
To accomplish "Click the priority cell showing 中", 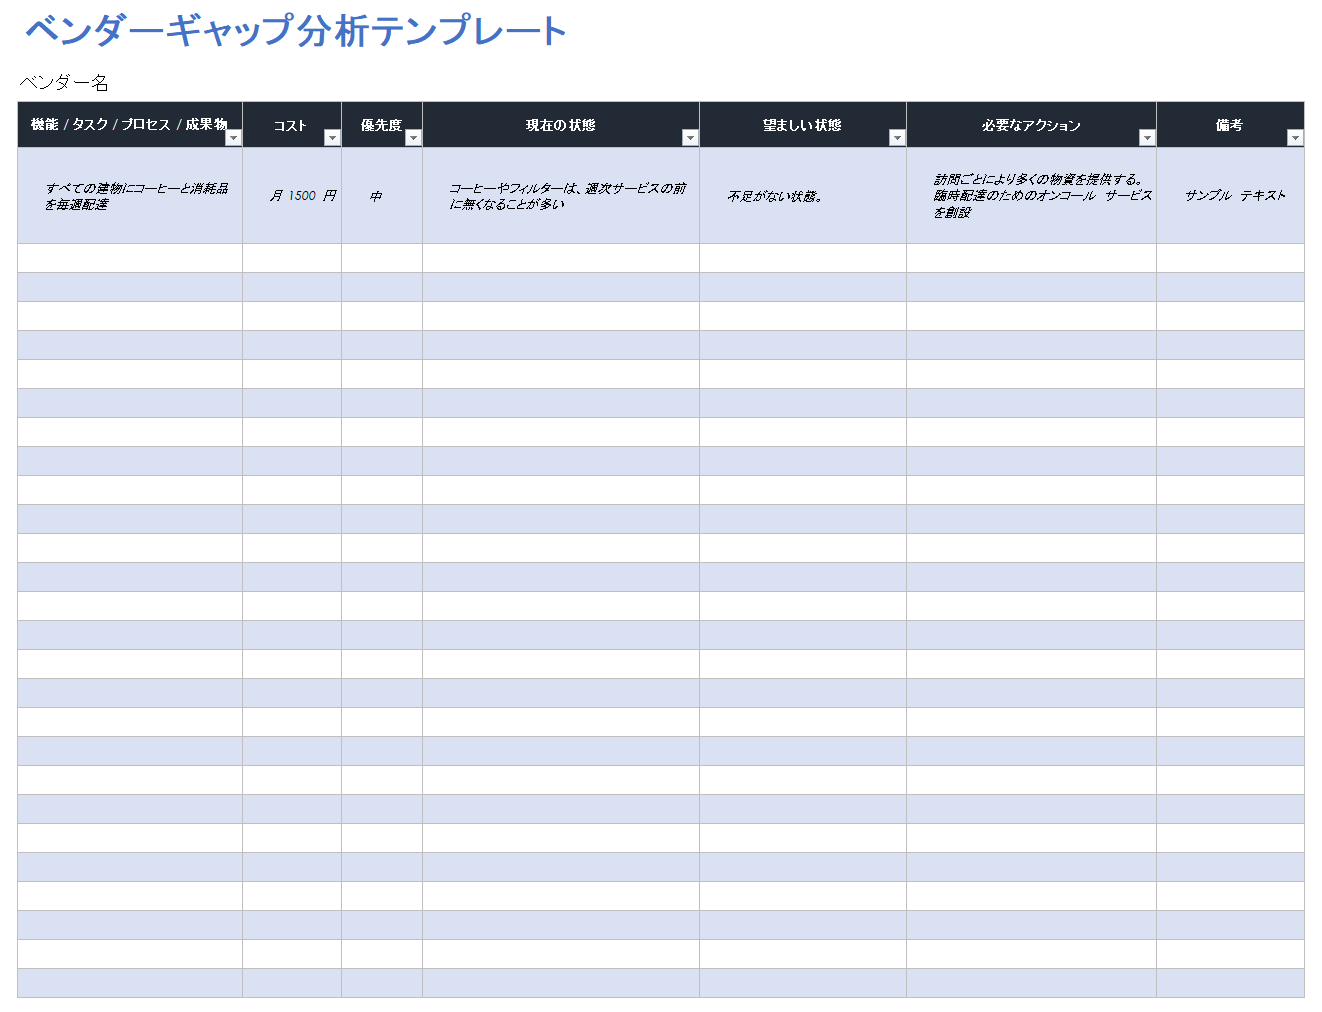I will tap(382, 196).
